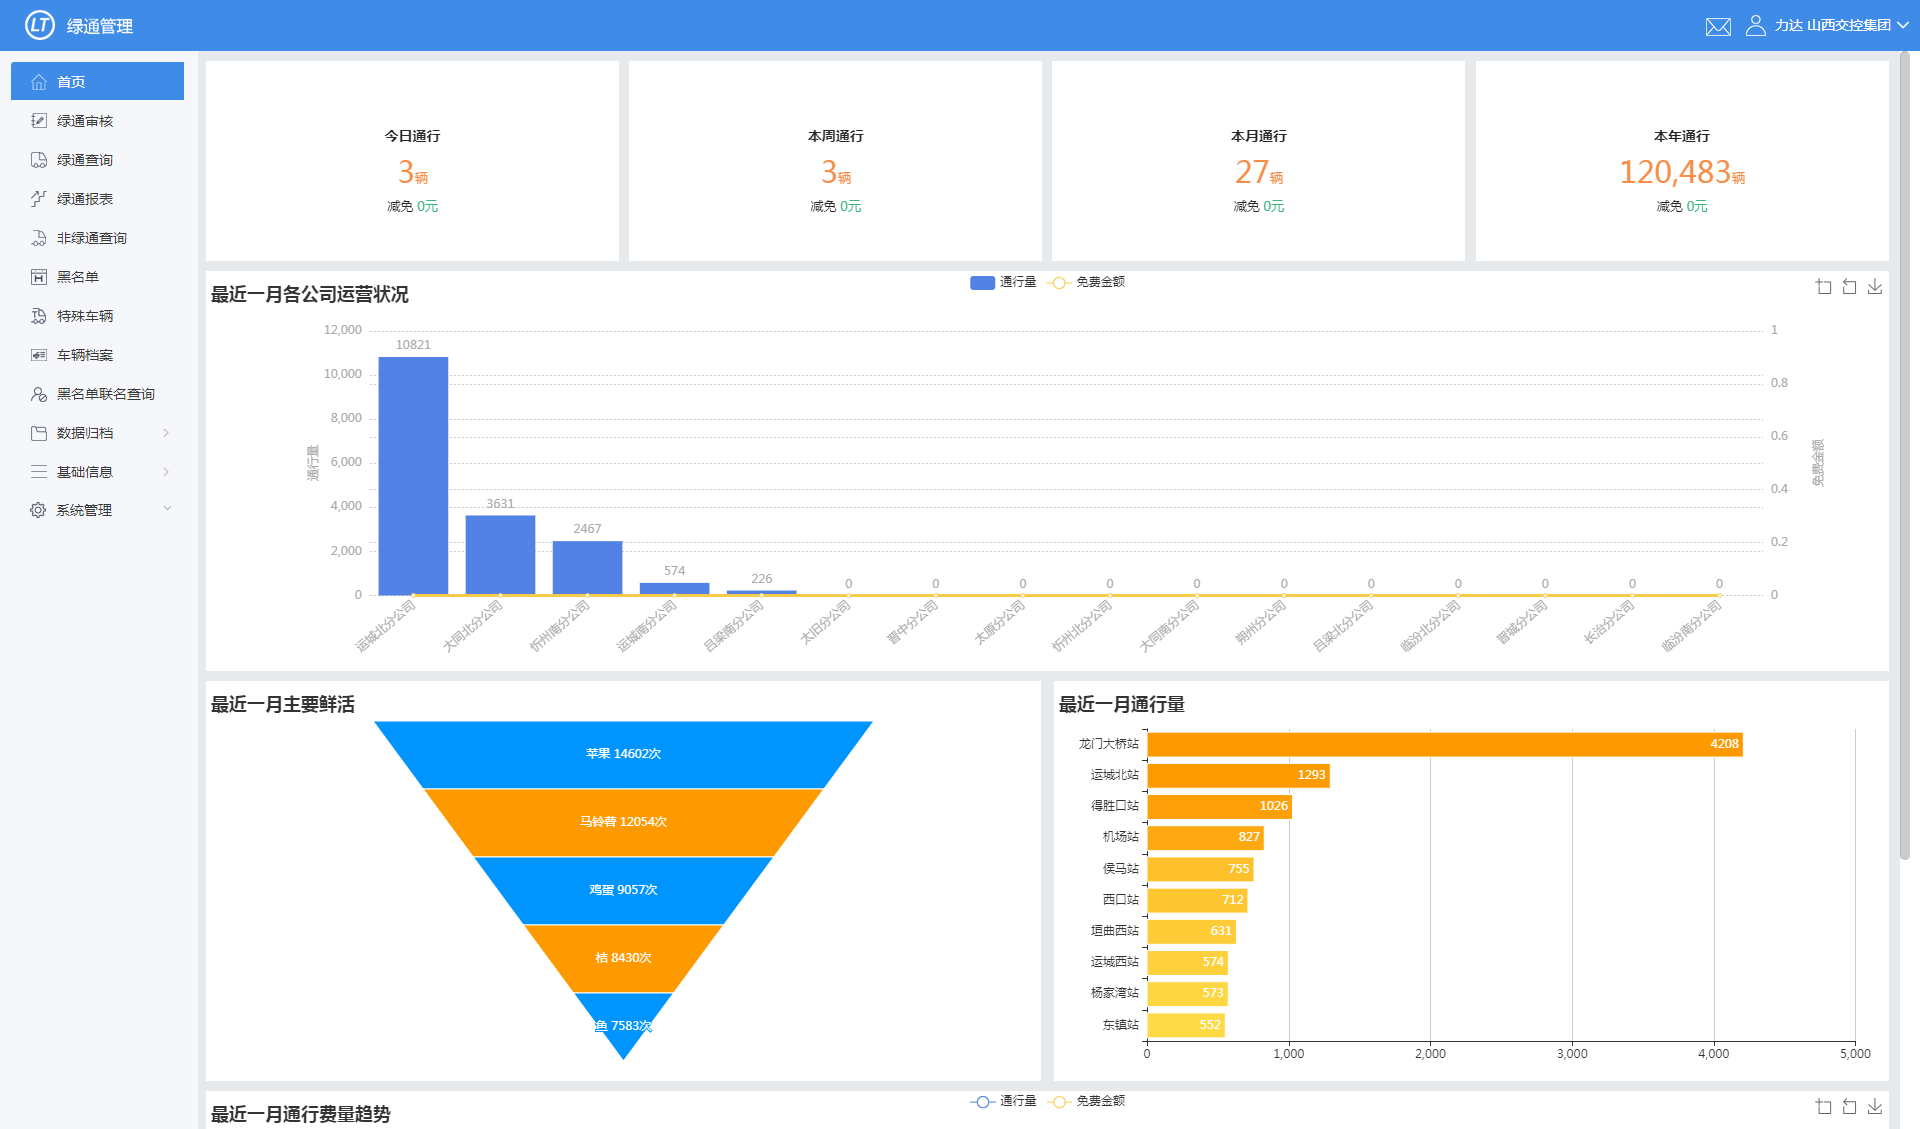1920x1129 pixels.
Task: Click the 西口站 bar showing 712
Action: (x=1197, y=900)
